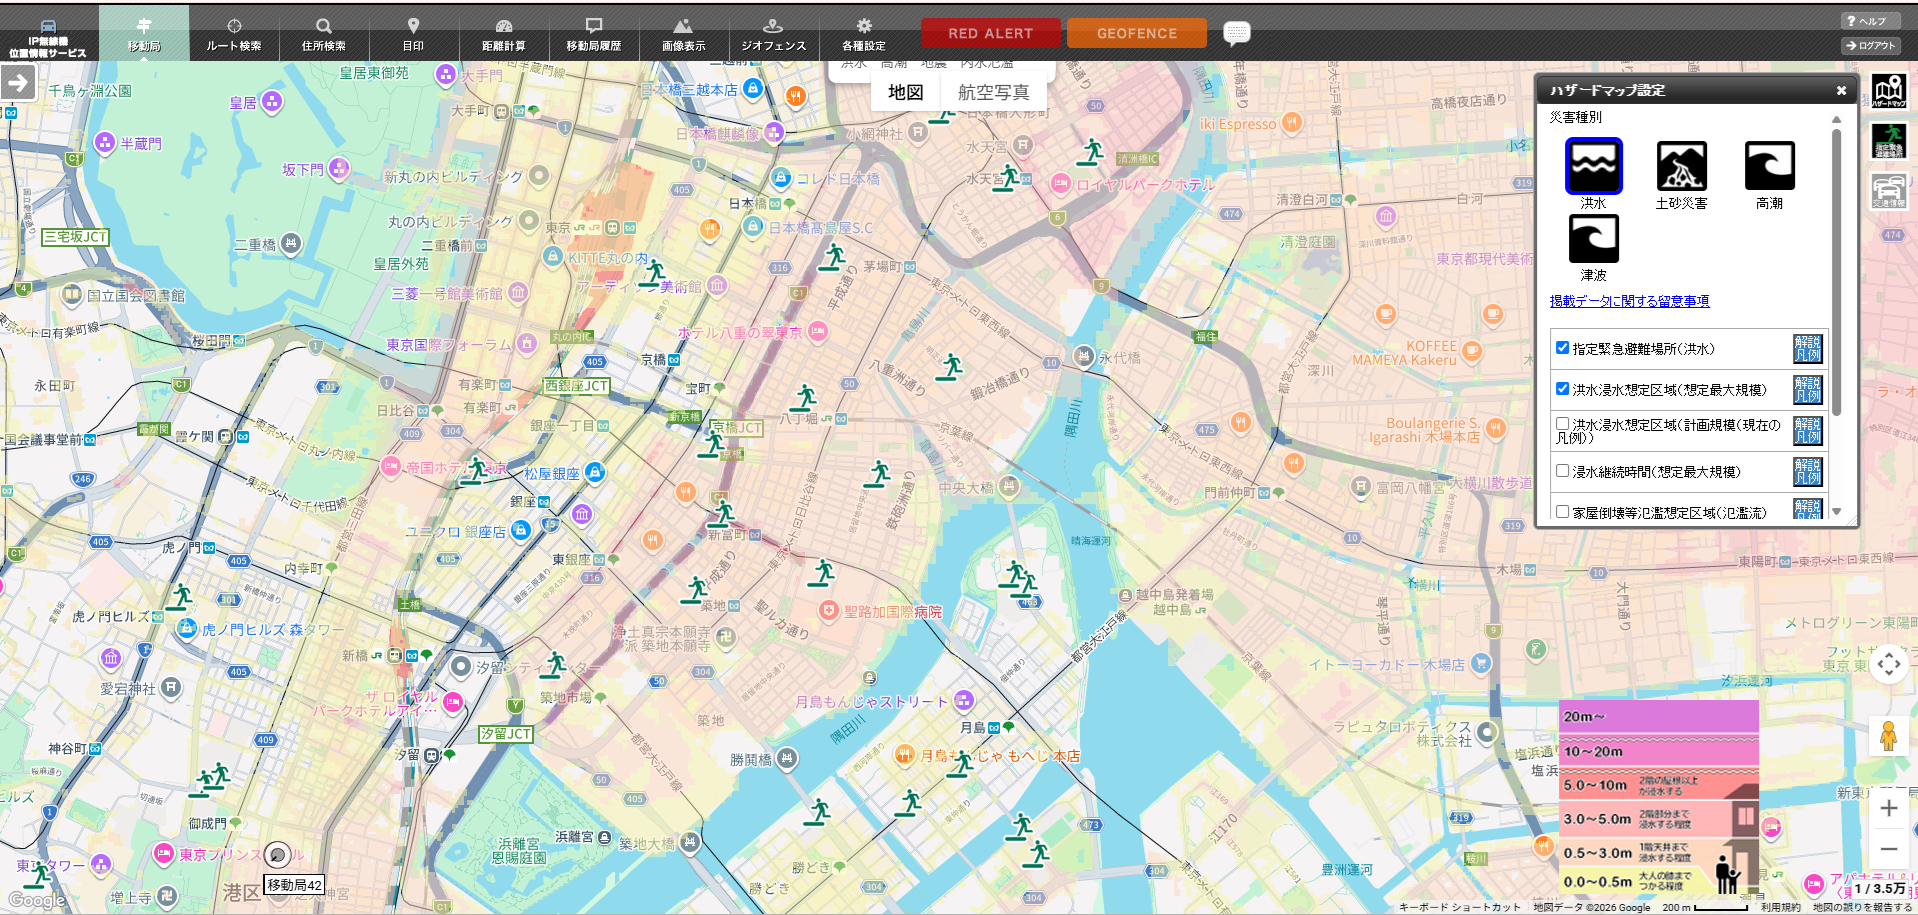The image size is (1918, 915).
Task: Uncheck 洪水浸水想定区域(想定最大規模) checkbox
Action: pyautogui.click(x=1562, y=389)
